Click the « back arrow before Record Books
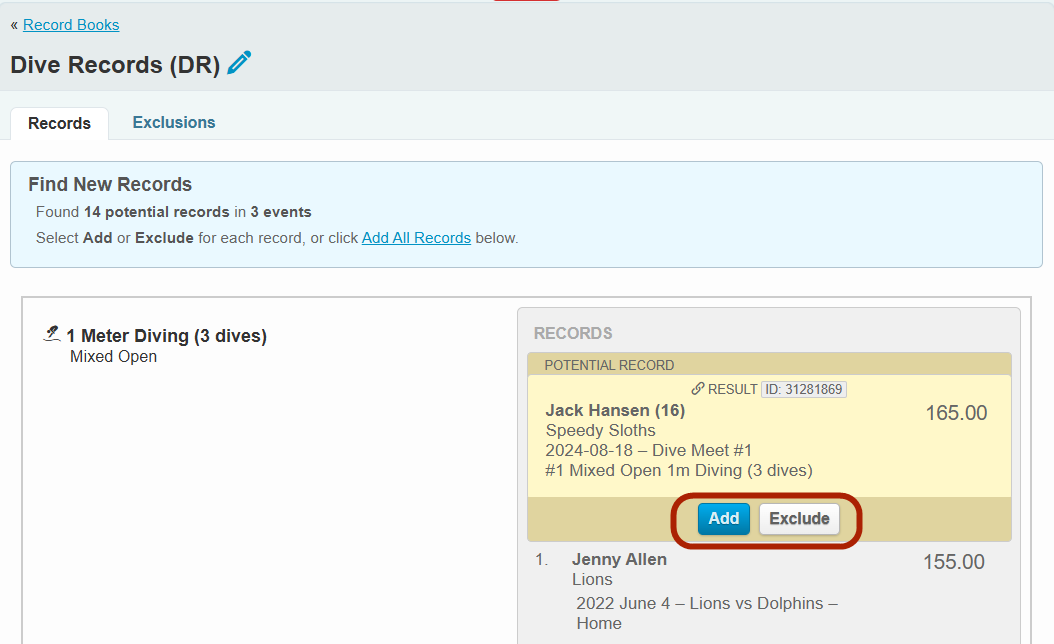 pos(14,25)
